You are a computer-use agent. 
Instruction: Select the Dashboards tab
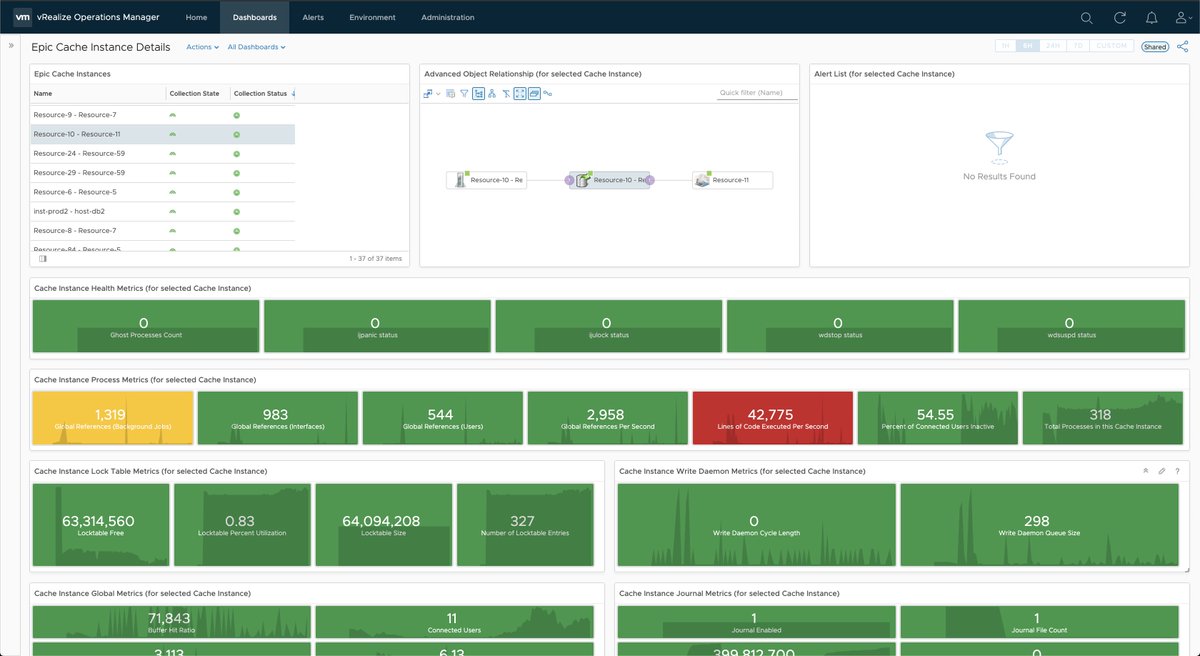click(x=255, y=17)
